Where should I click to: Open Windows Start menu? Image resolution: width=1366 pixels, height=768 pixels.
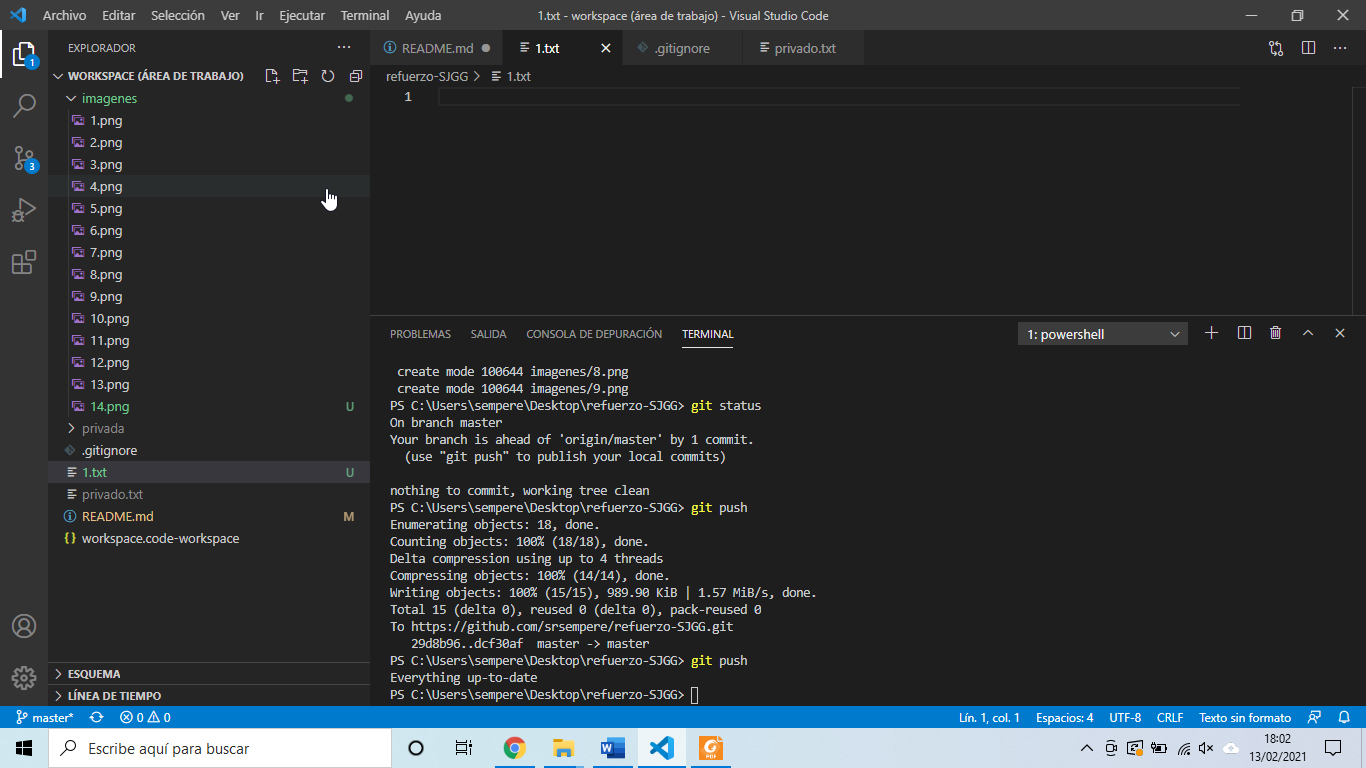(x=24, y=748)
